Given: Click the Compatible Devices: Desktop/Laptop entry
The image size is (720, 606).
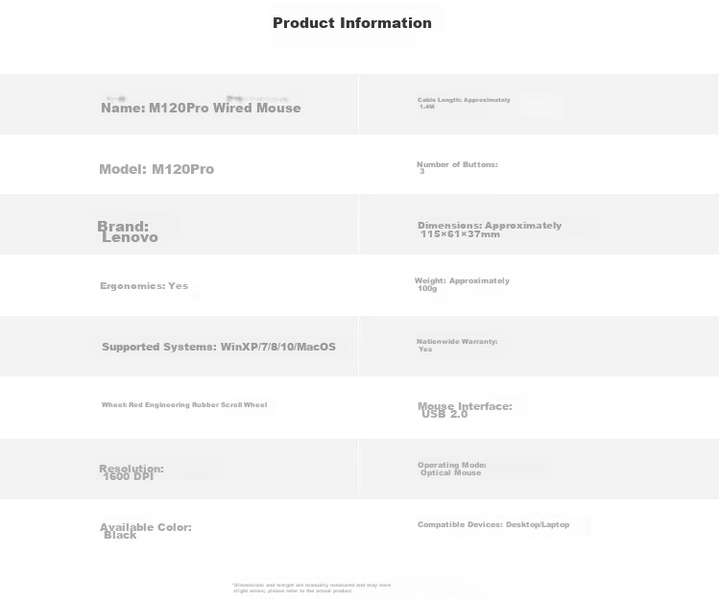Looking at the screenshot, I should [x=493, y=524].
